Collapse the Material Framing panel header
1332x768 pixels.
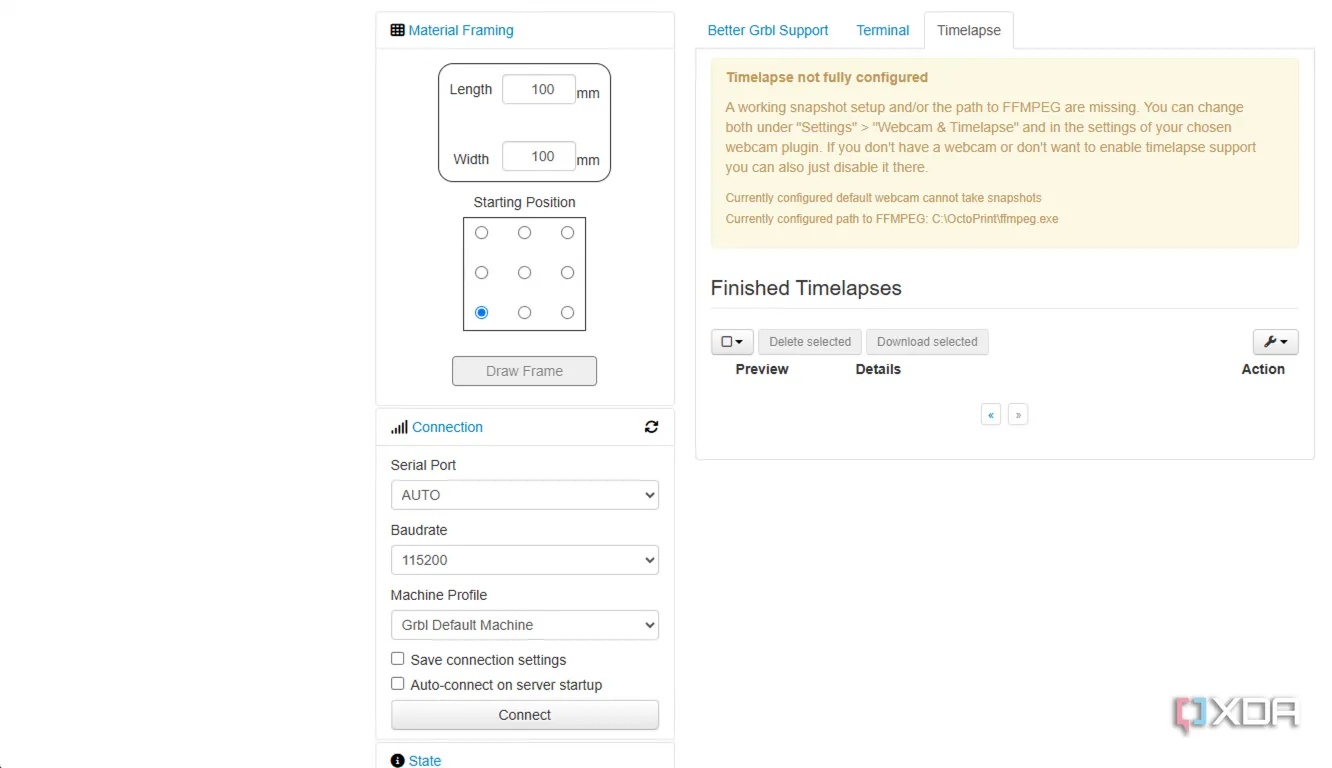click(461, 30)
